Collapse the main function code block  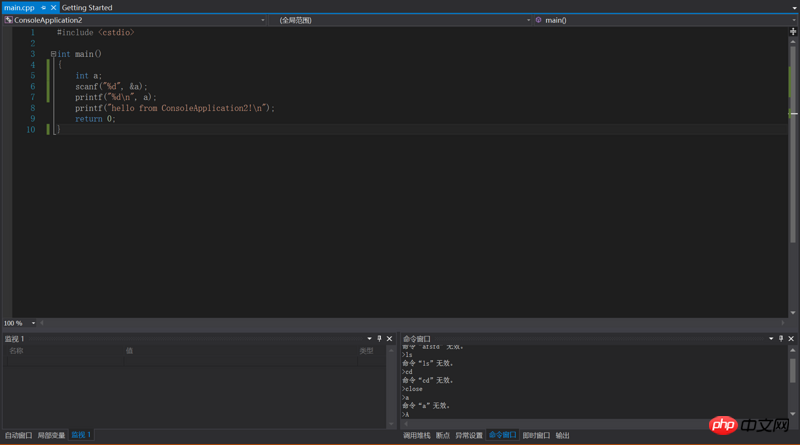click(53, 54)
